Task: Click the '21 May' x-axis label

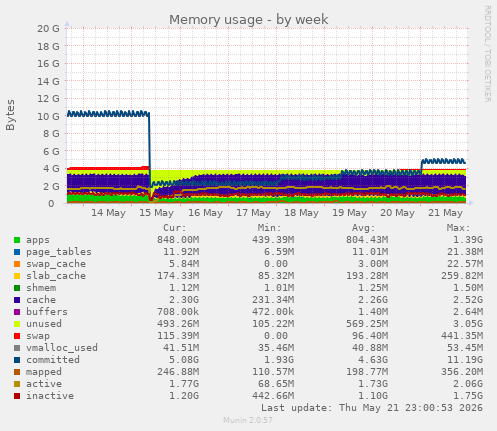Action: [445, 213]
